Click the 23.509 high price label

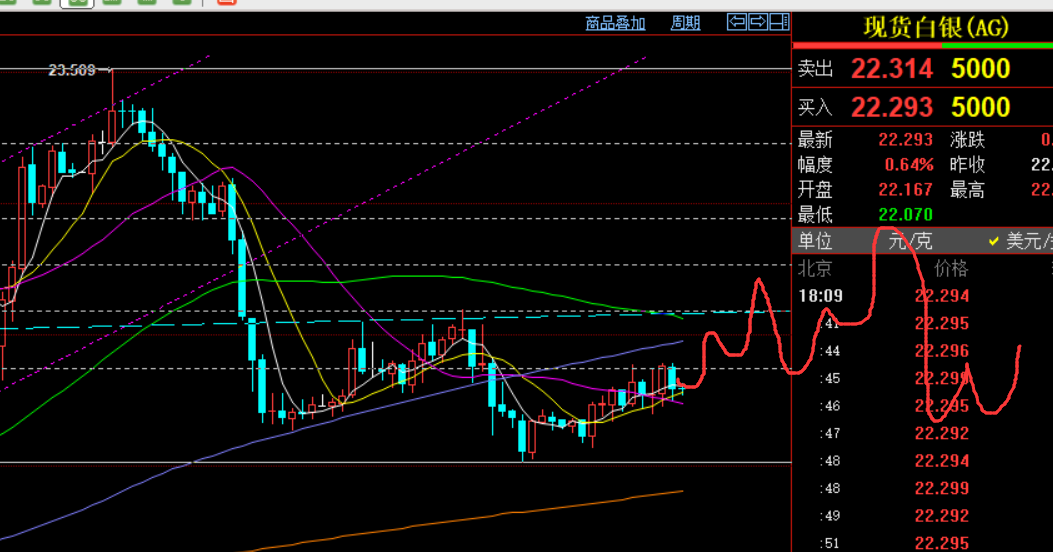tap(72, 70)
